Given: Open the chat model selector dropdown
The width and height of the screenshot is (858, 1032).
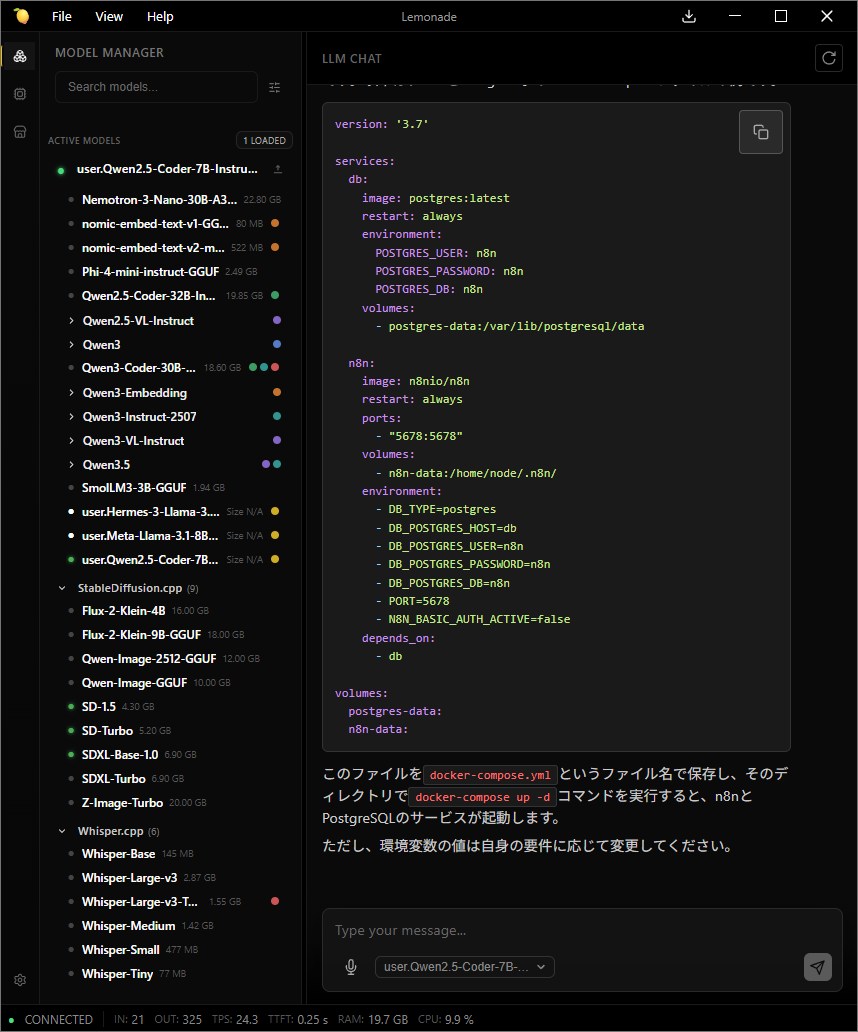Looking at the screenshot, I should click(x=465, y=967).
